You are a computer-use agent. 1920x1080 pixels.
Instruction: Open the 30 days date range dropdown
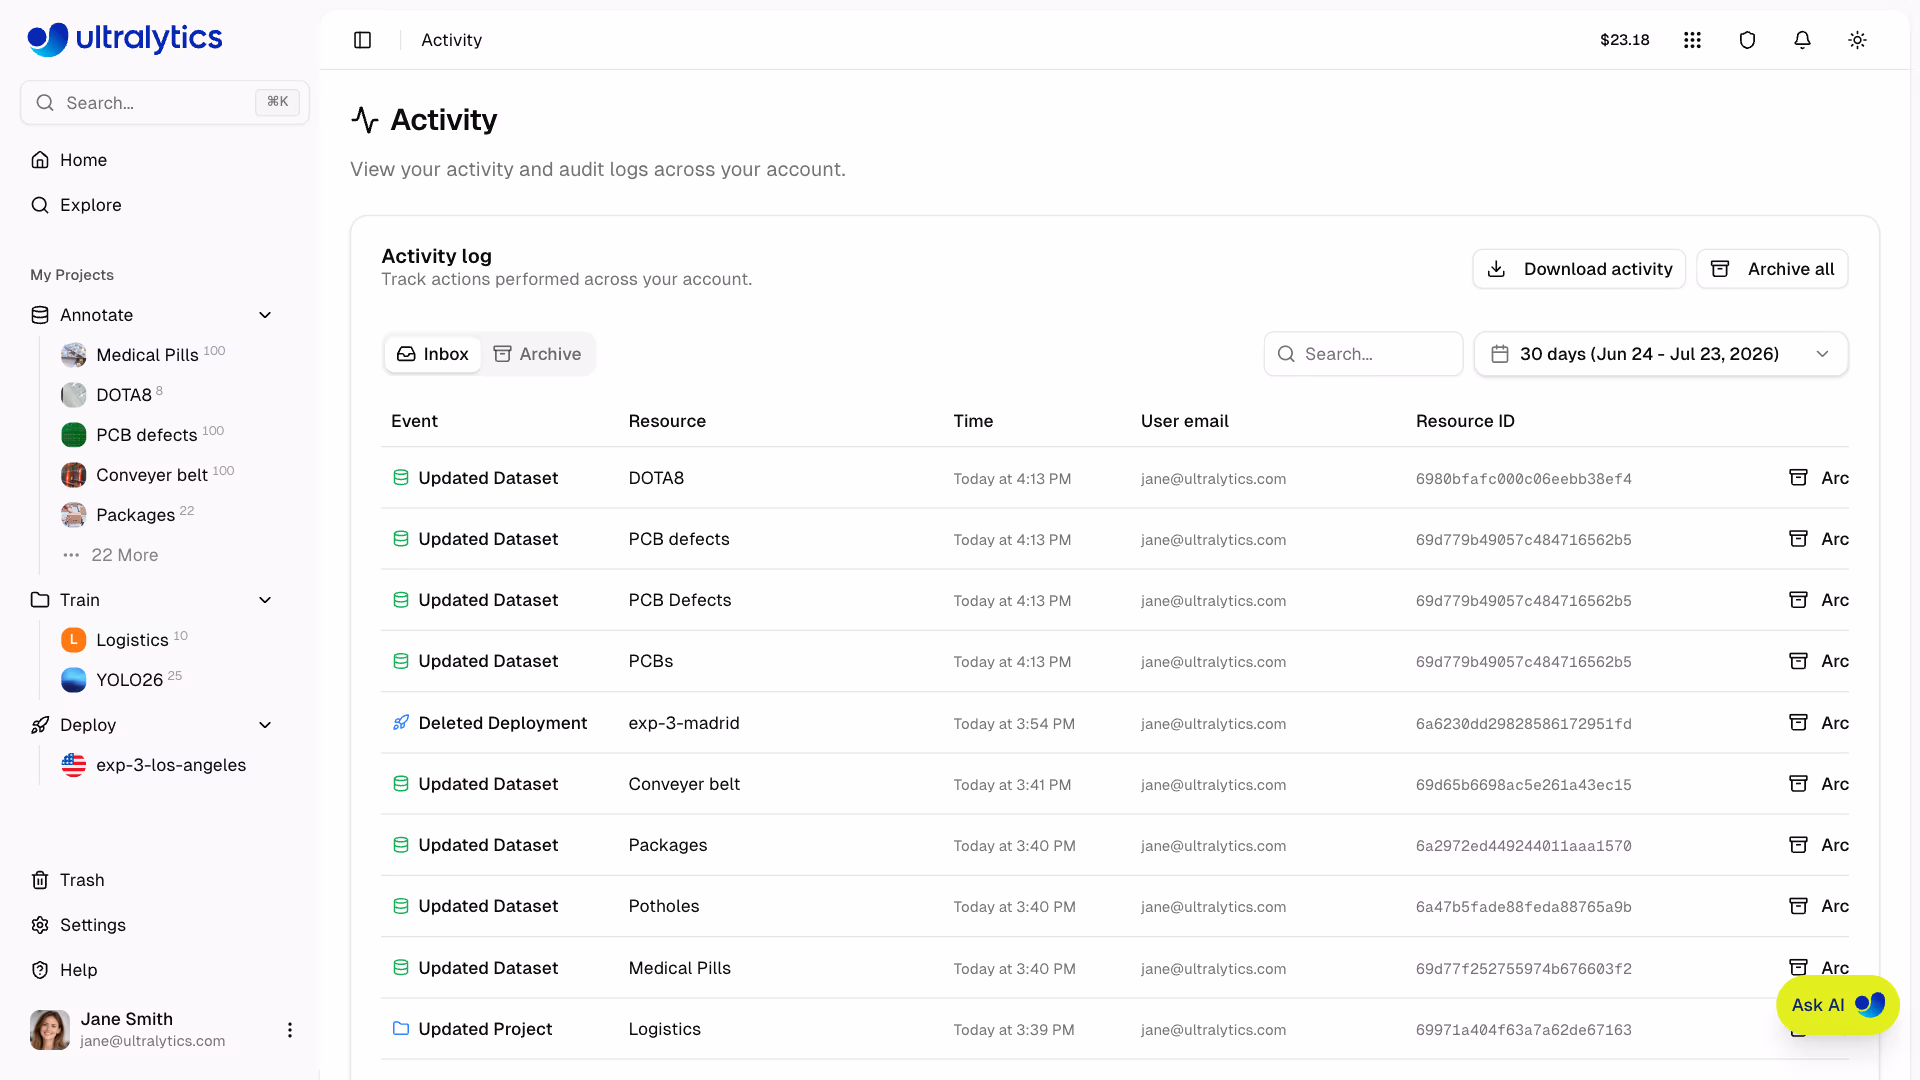[1661, 354]
